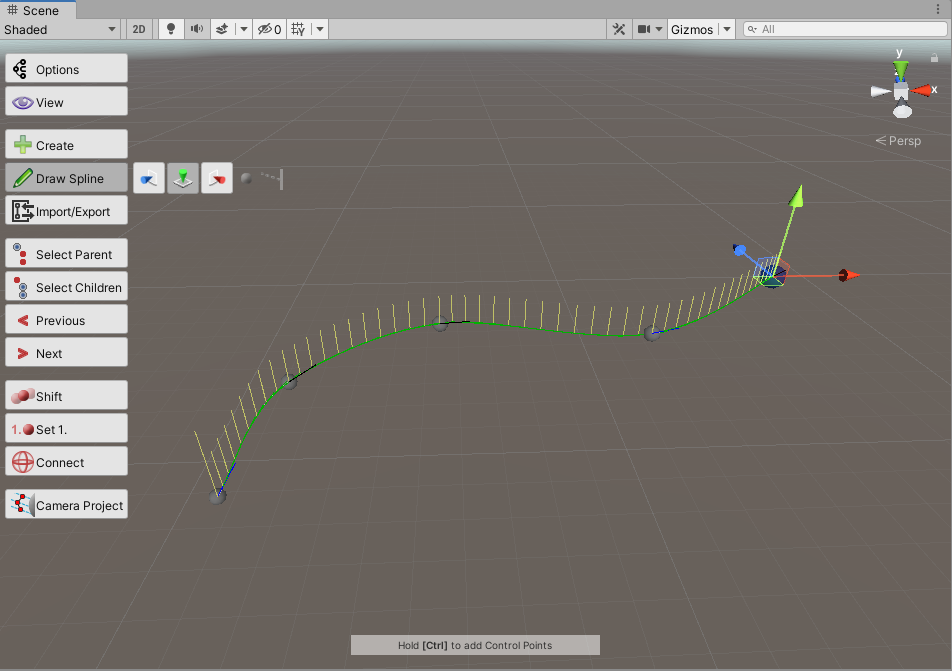Click the Shift control point button
952x671 pixels.
click(66, 395)
